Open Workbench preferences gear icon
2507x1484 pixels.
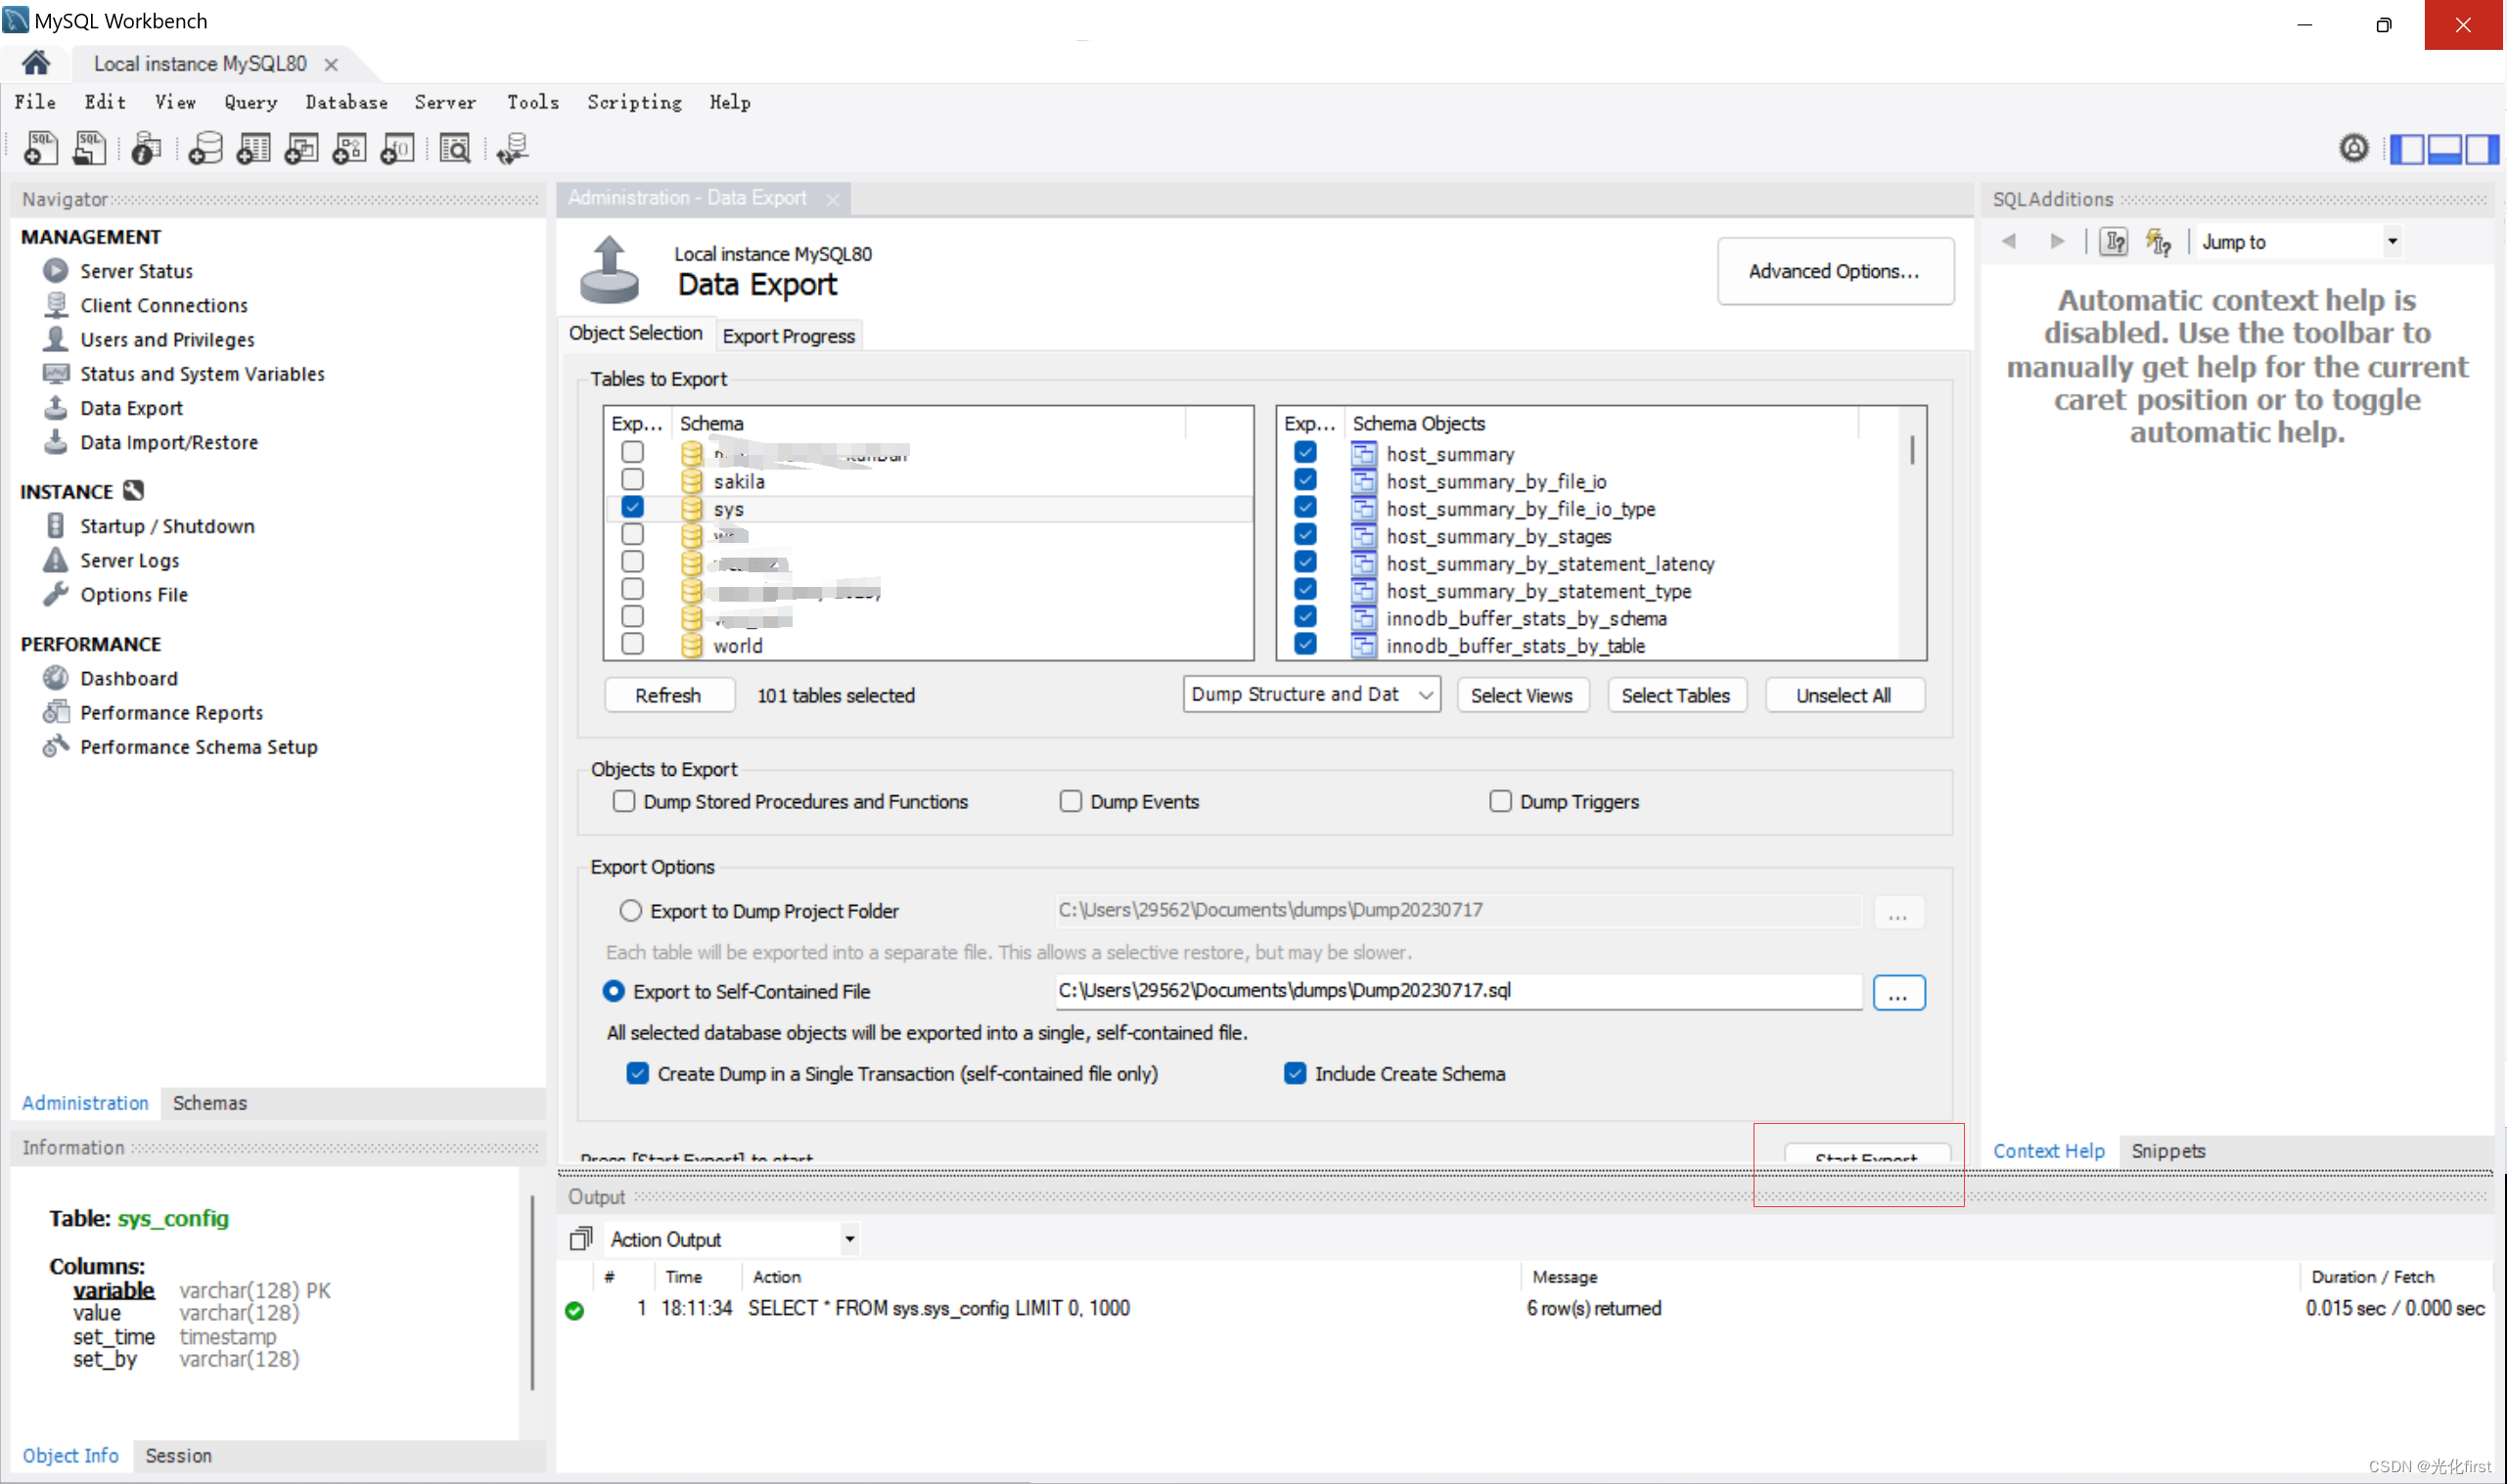click(x=2354, y=149)
